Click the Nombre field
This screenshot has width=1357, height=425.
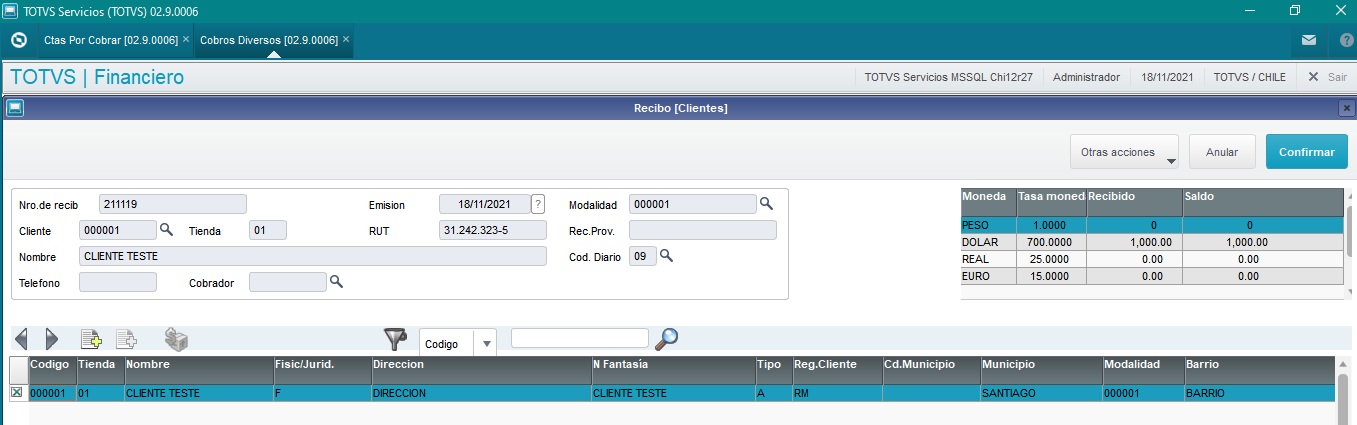coord(313,256)
